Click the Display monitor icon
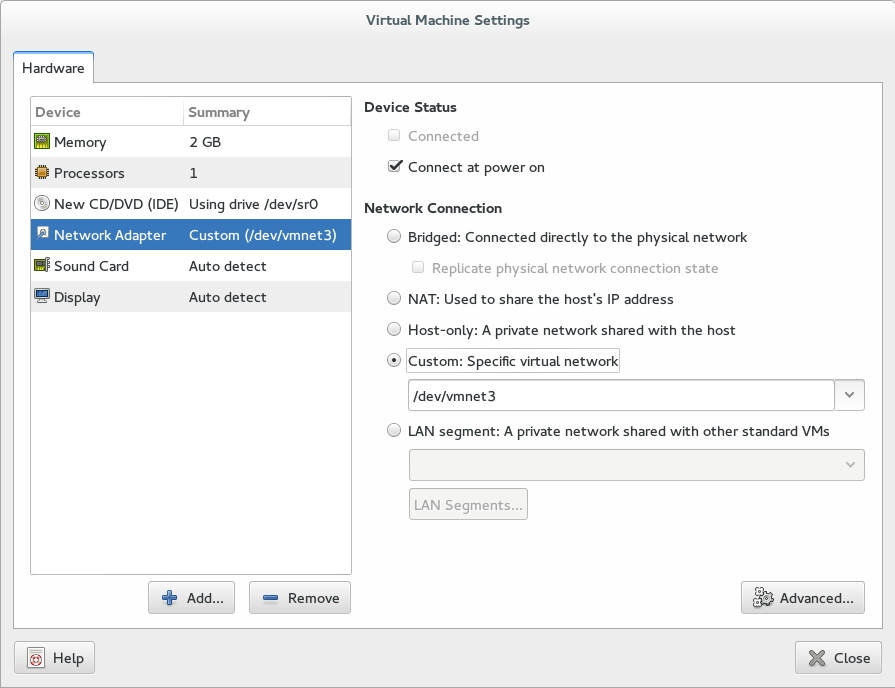Image resolution: width=895 pixels, height=688 pixels. pos(42,297)
